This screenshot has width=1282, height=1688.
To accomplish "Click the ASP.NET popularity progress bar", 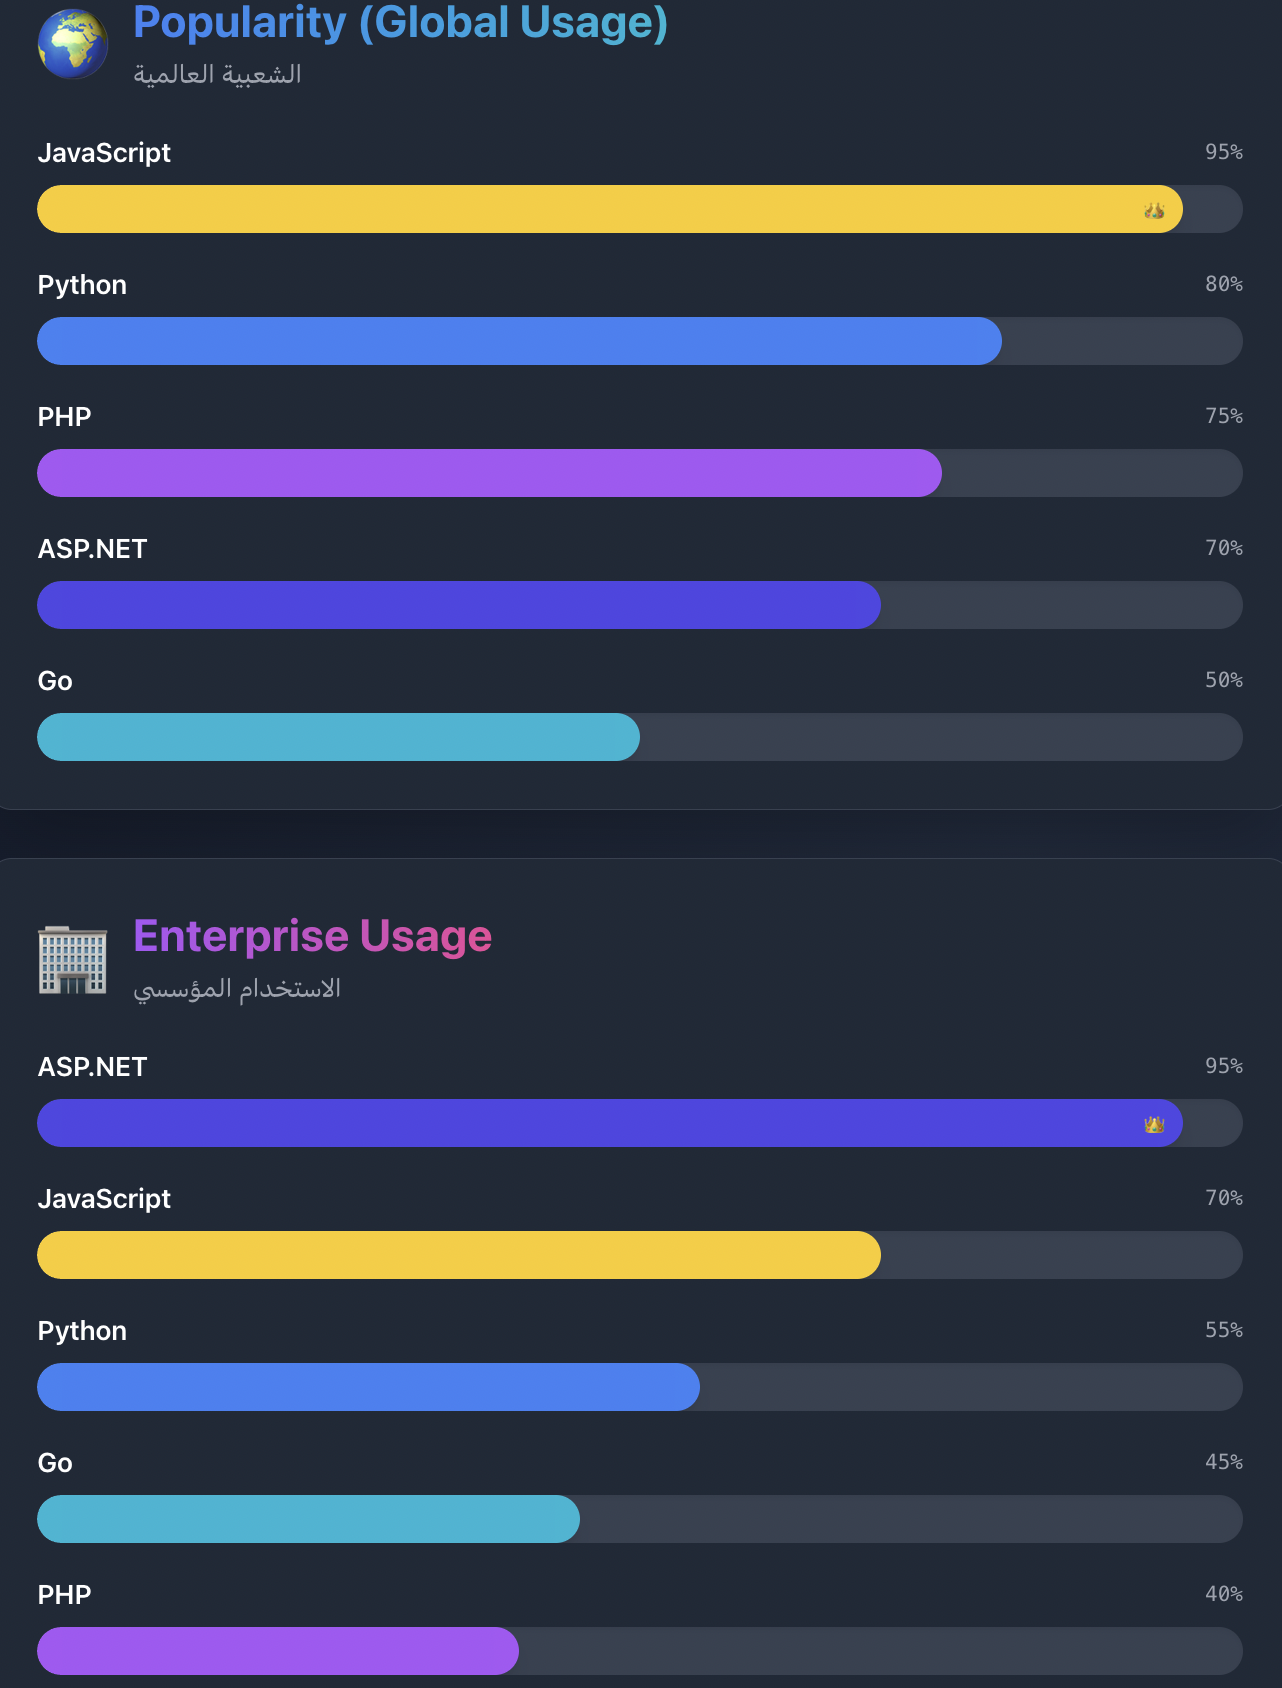I will 459,605.
